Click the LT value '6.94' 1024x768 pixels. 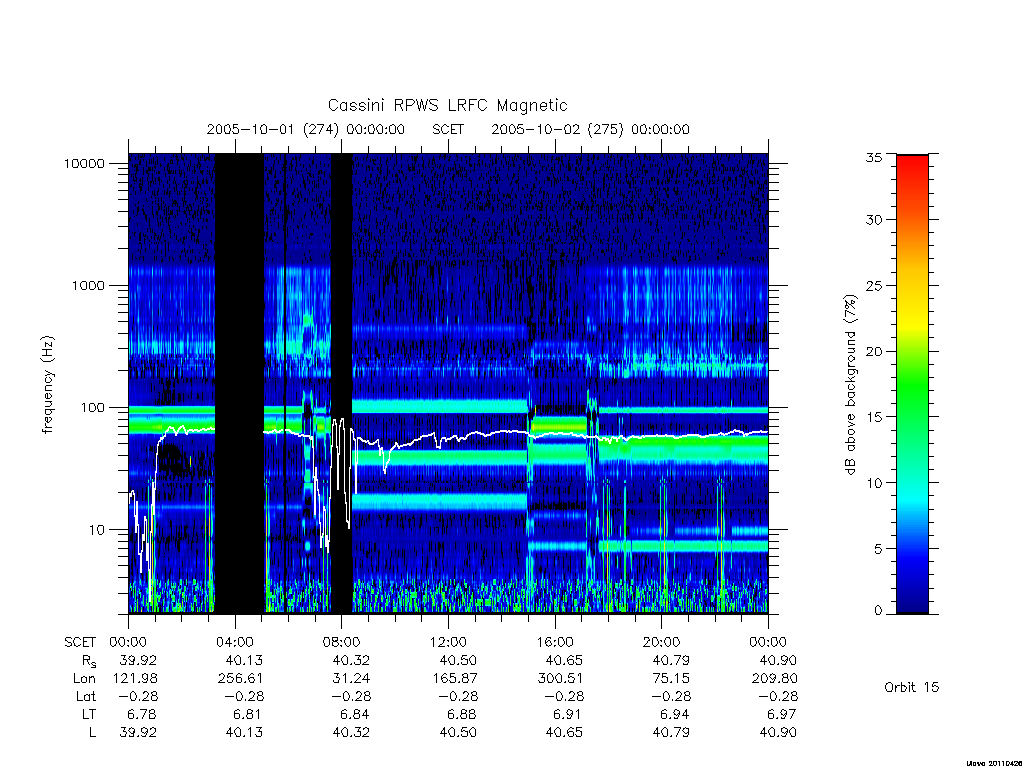point(675,714)
